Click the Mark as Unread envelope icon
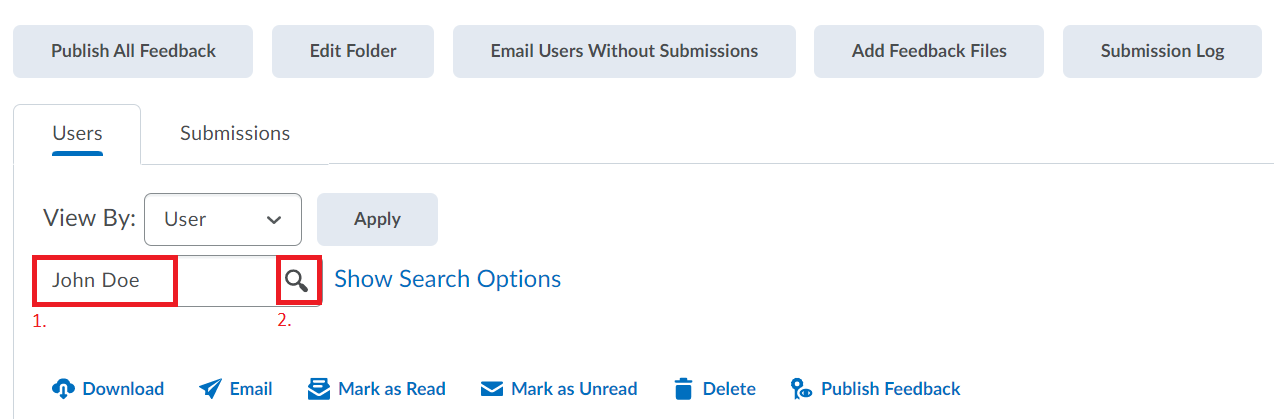 [x=491, y=389]
